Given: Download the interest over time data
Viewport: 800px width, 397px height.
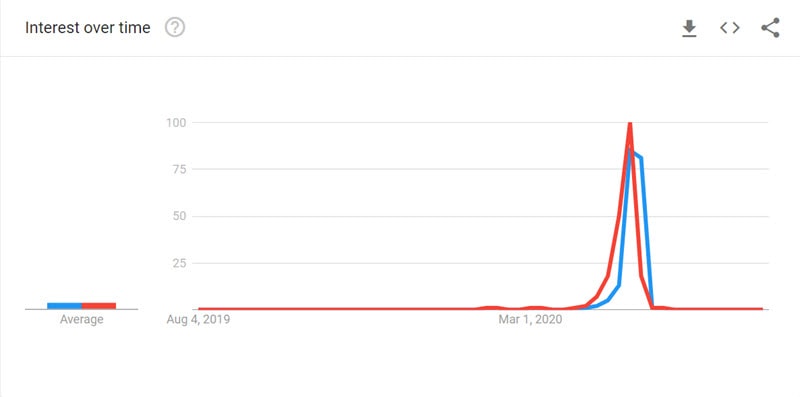Looking at the screenshot, I should coord(689,29).
